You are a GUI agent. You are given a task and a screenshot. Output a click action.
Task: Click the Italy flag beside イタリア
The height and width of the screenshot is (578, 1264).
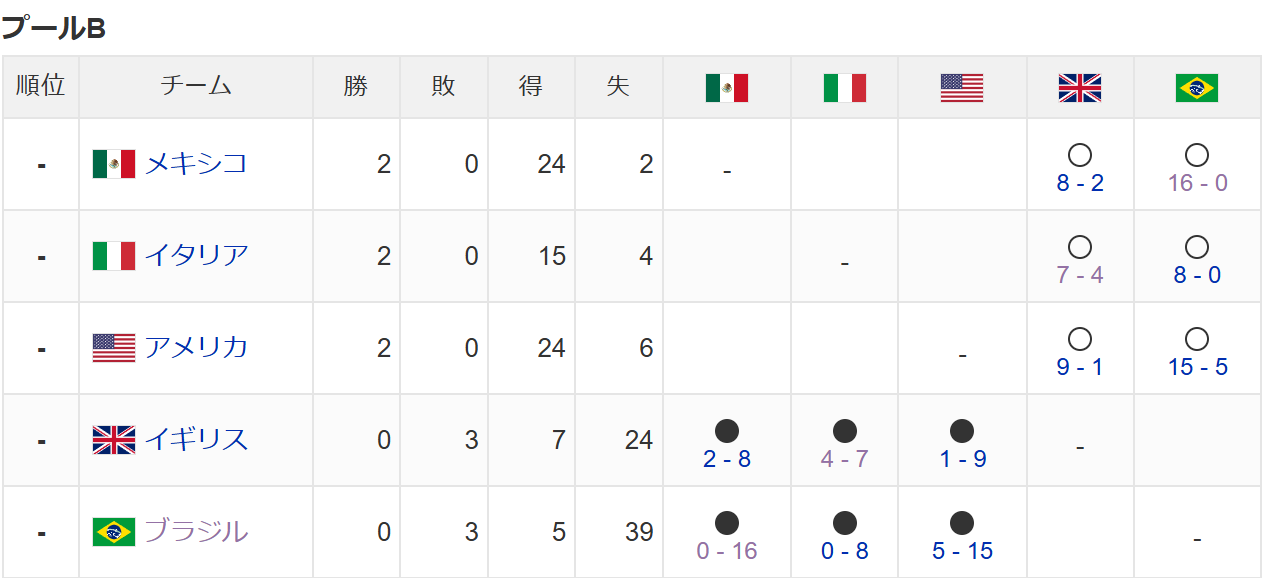coord(114,256)
